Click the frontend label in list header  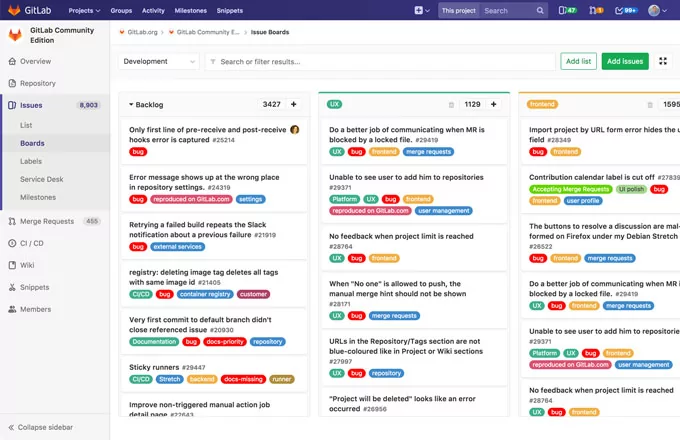(x=542, y=104)
